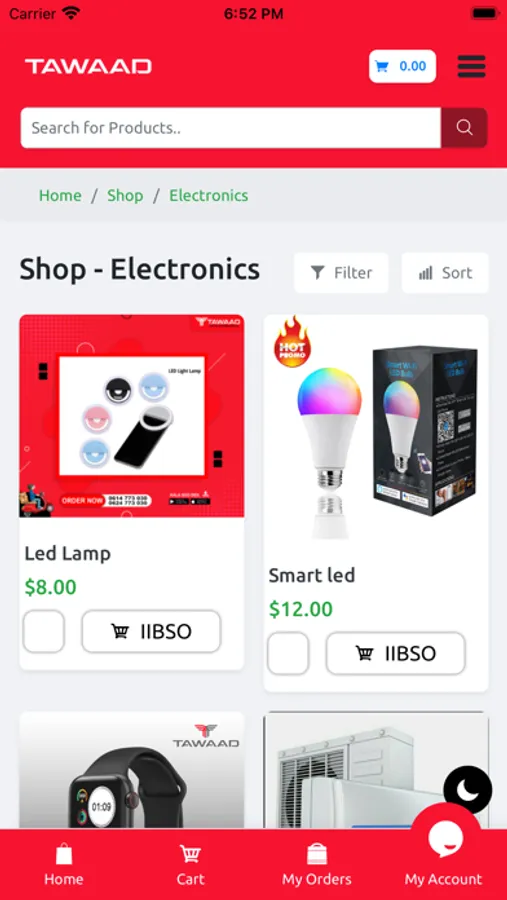Add Smart led with IIBSO button
This screenshot has height=900, width=507.
(396, 653)
